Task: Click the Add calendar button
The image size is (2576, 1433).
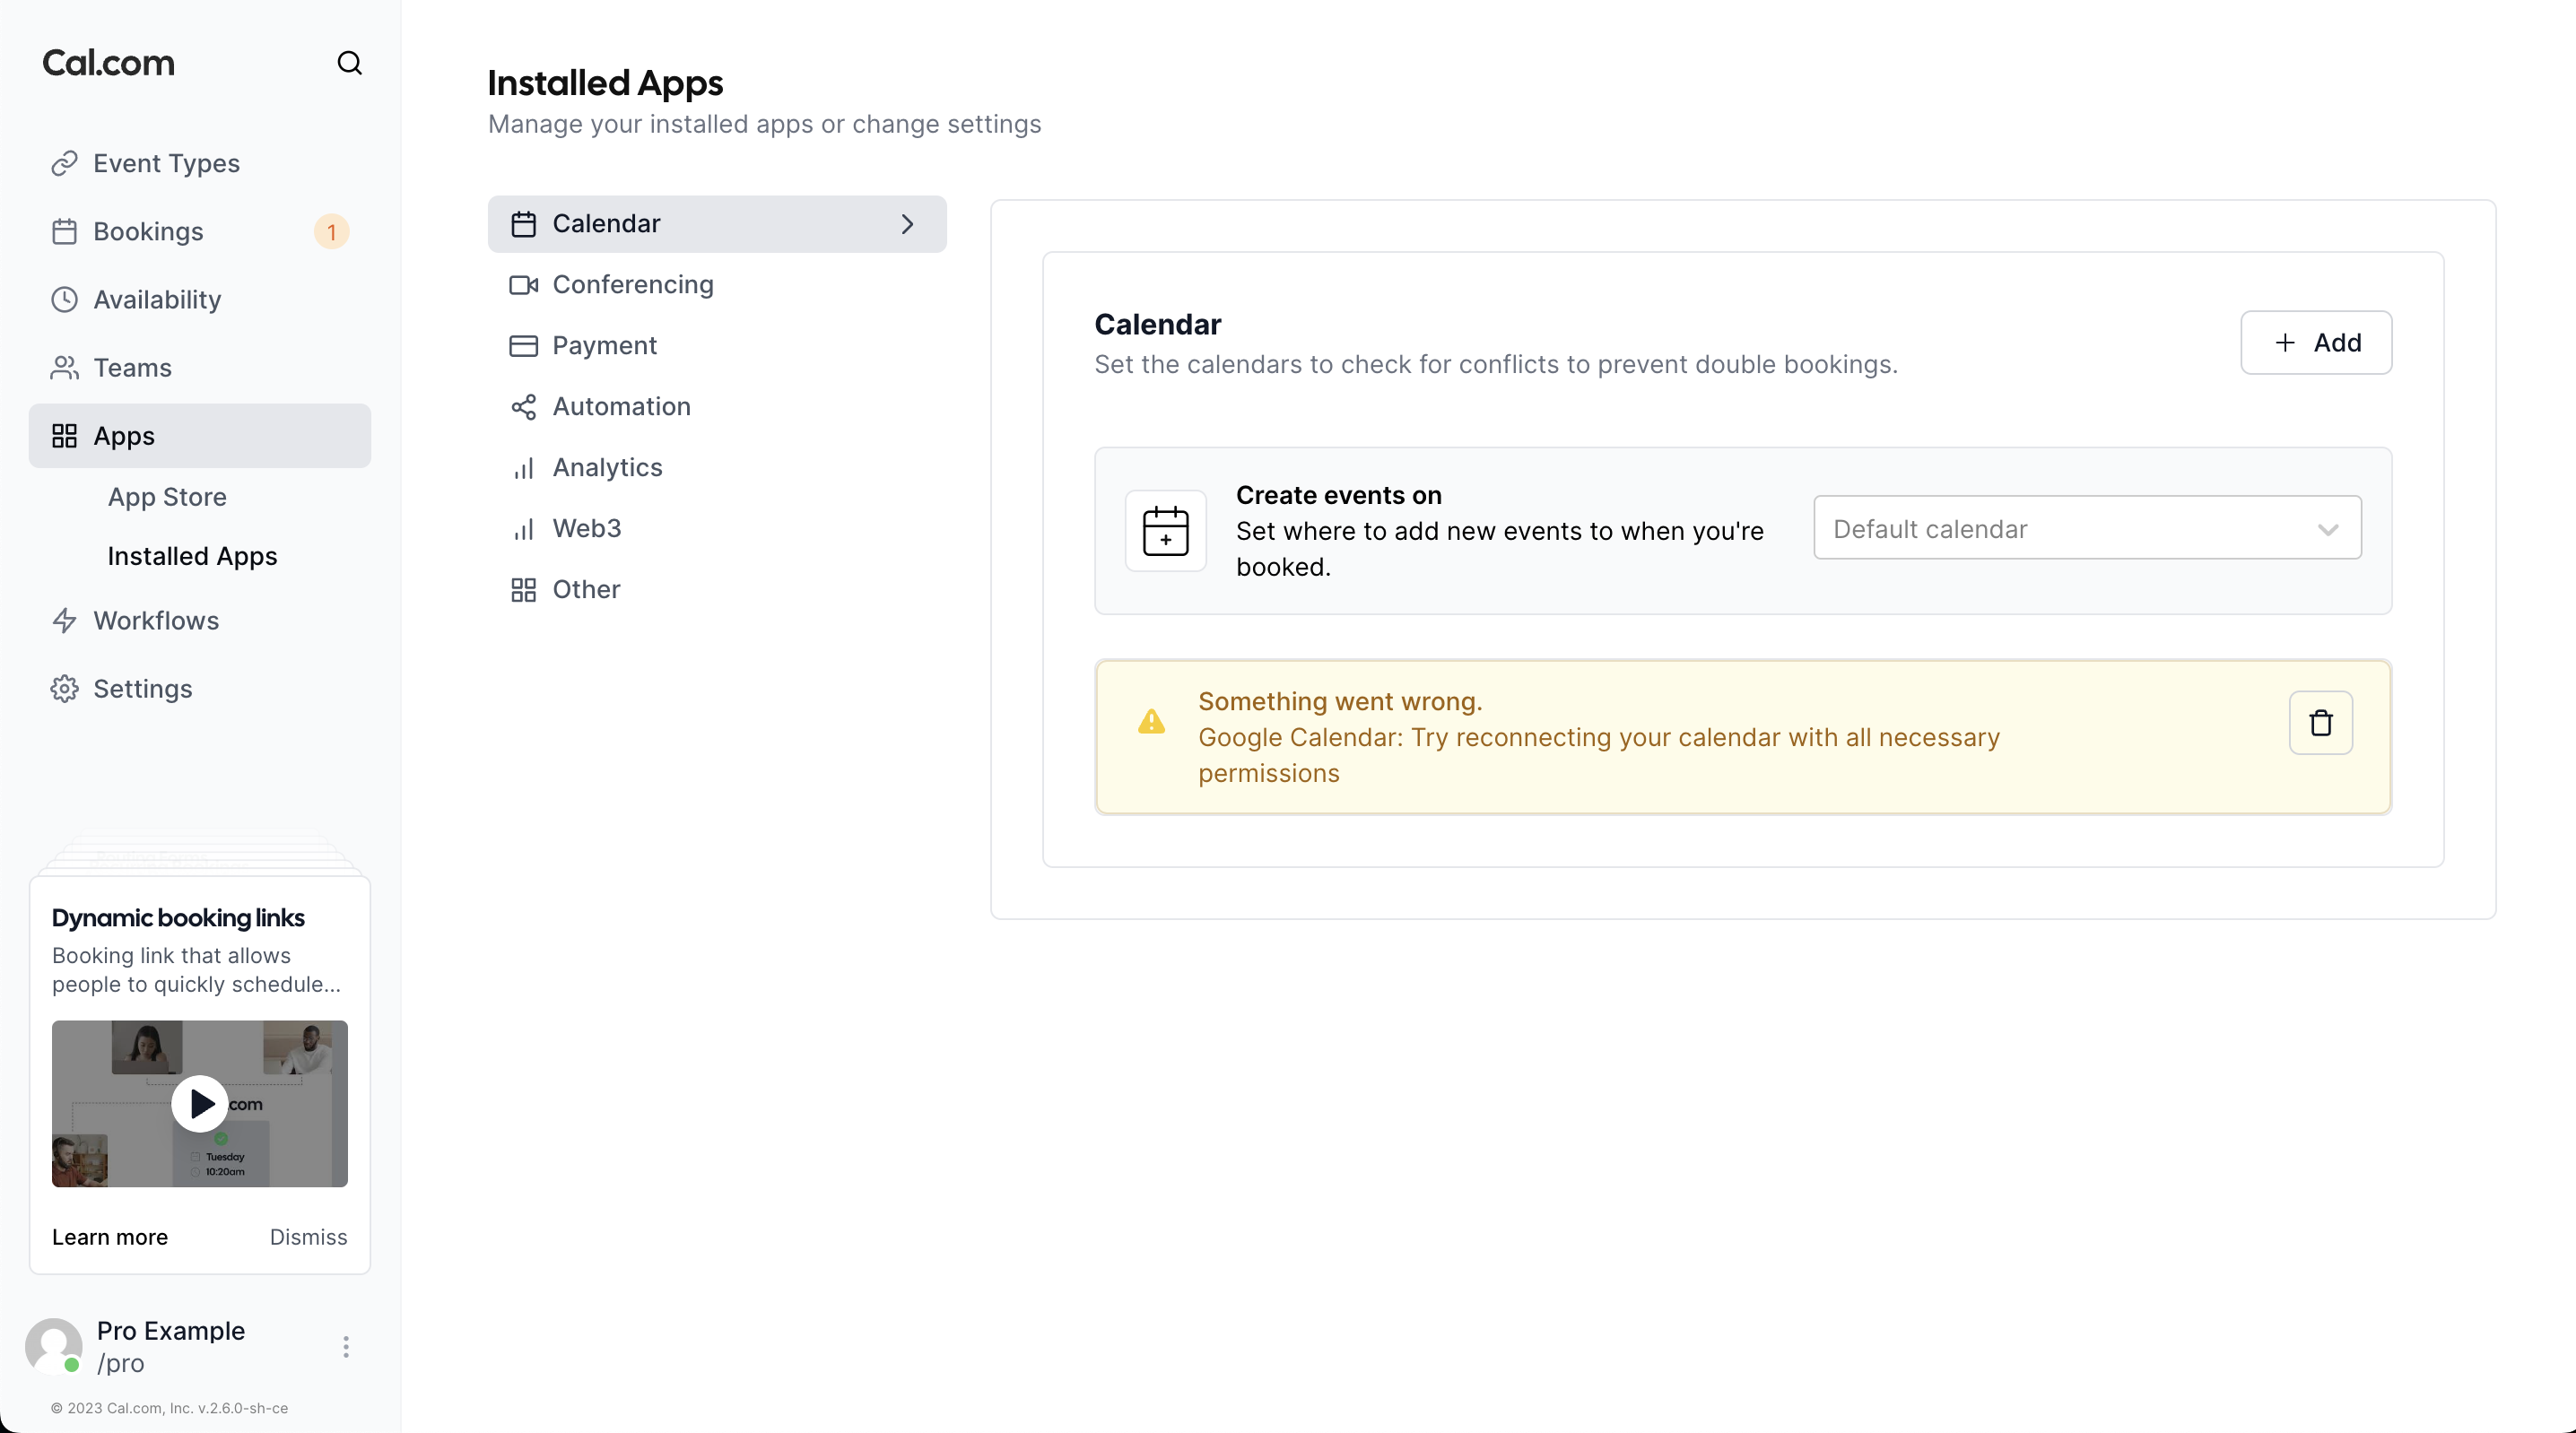Action: 2315,342
